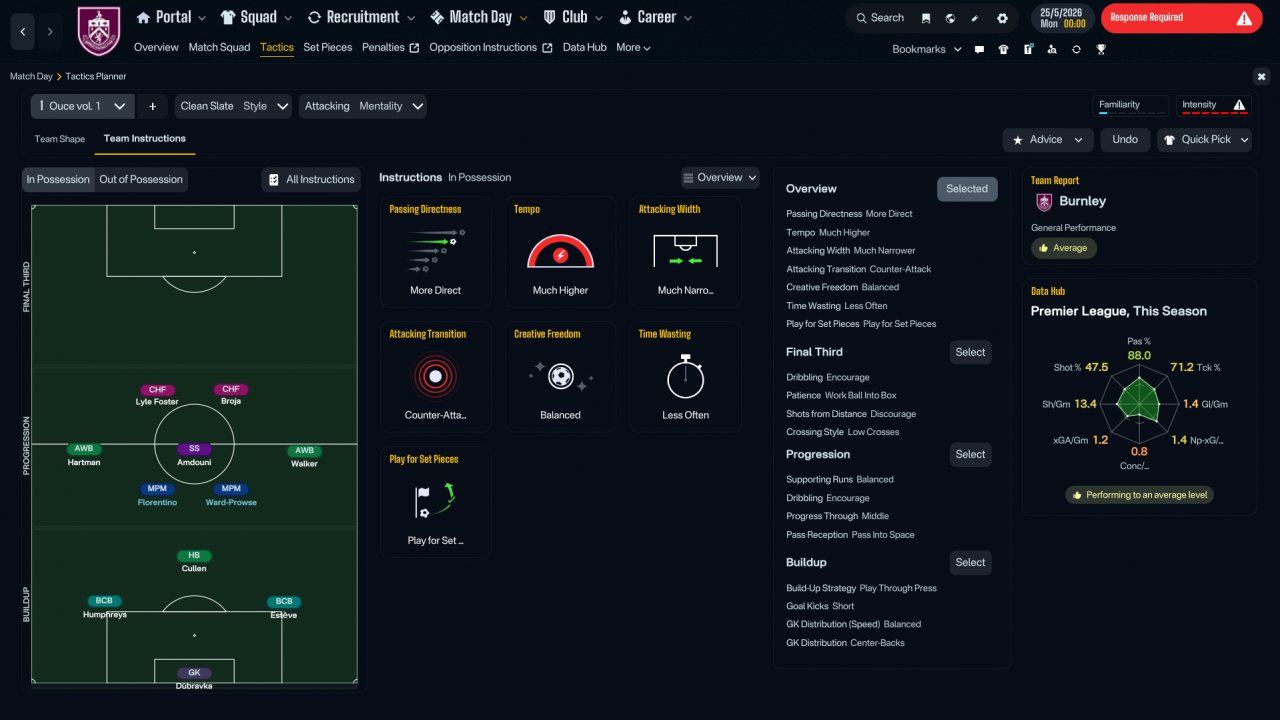1280x720 pixels.
Task: Click the Burnley club crest logo
Action: 99,31
